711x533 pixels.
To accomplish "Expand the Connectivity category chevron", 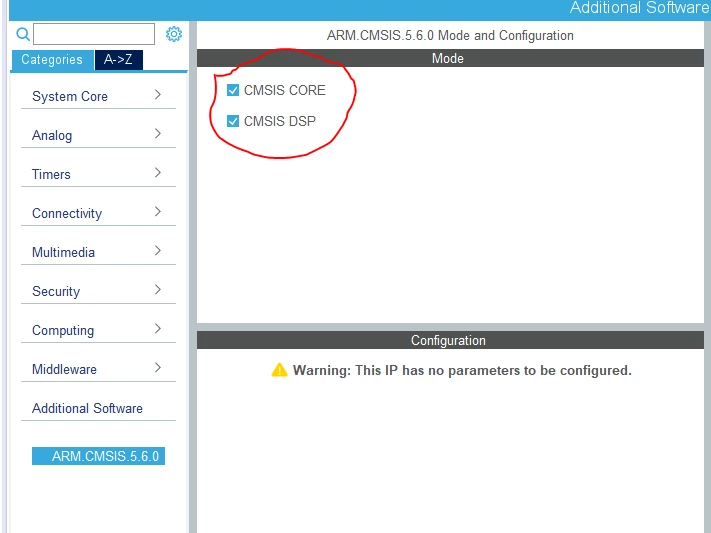I will coord(158,212).
